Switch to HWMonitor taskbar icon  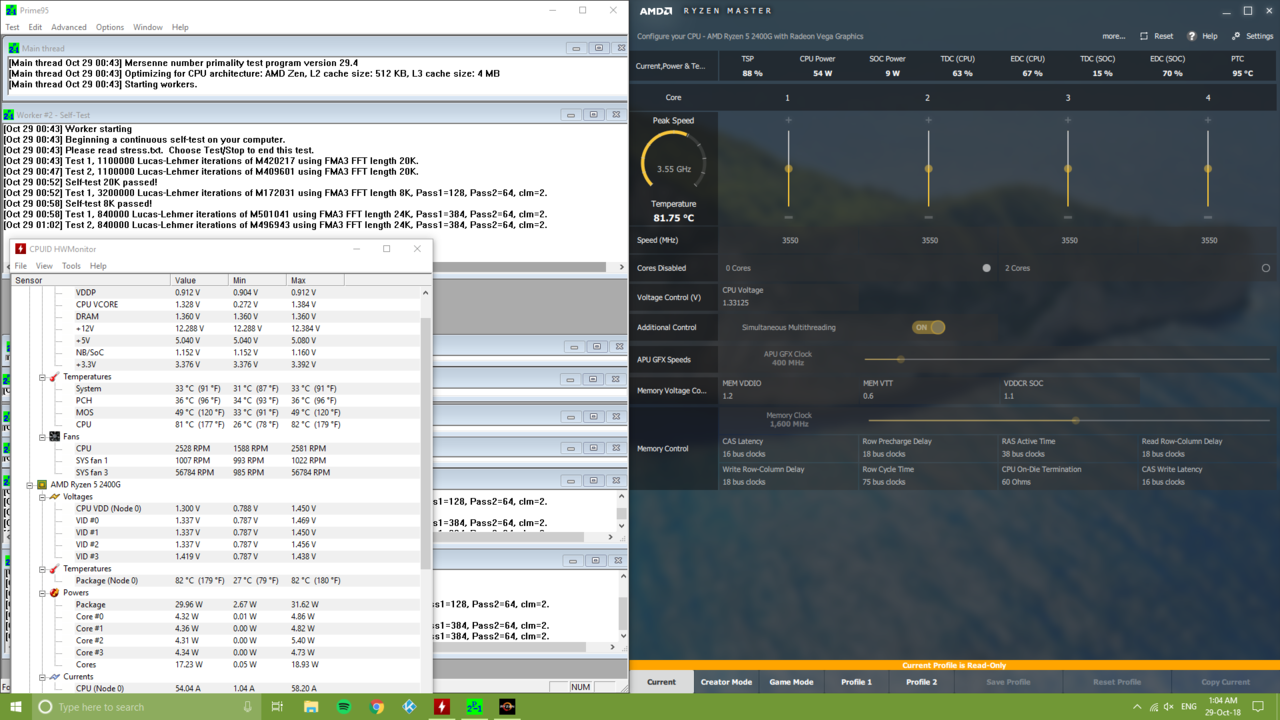(441, 707)
